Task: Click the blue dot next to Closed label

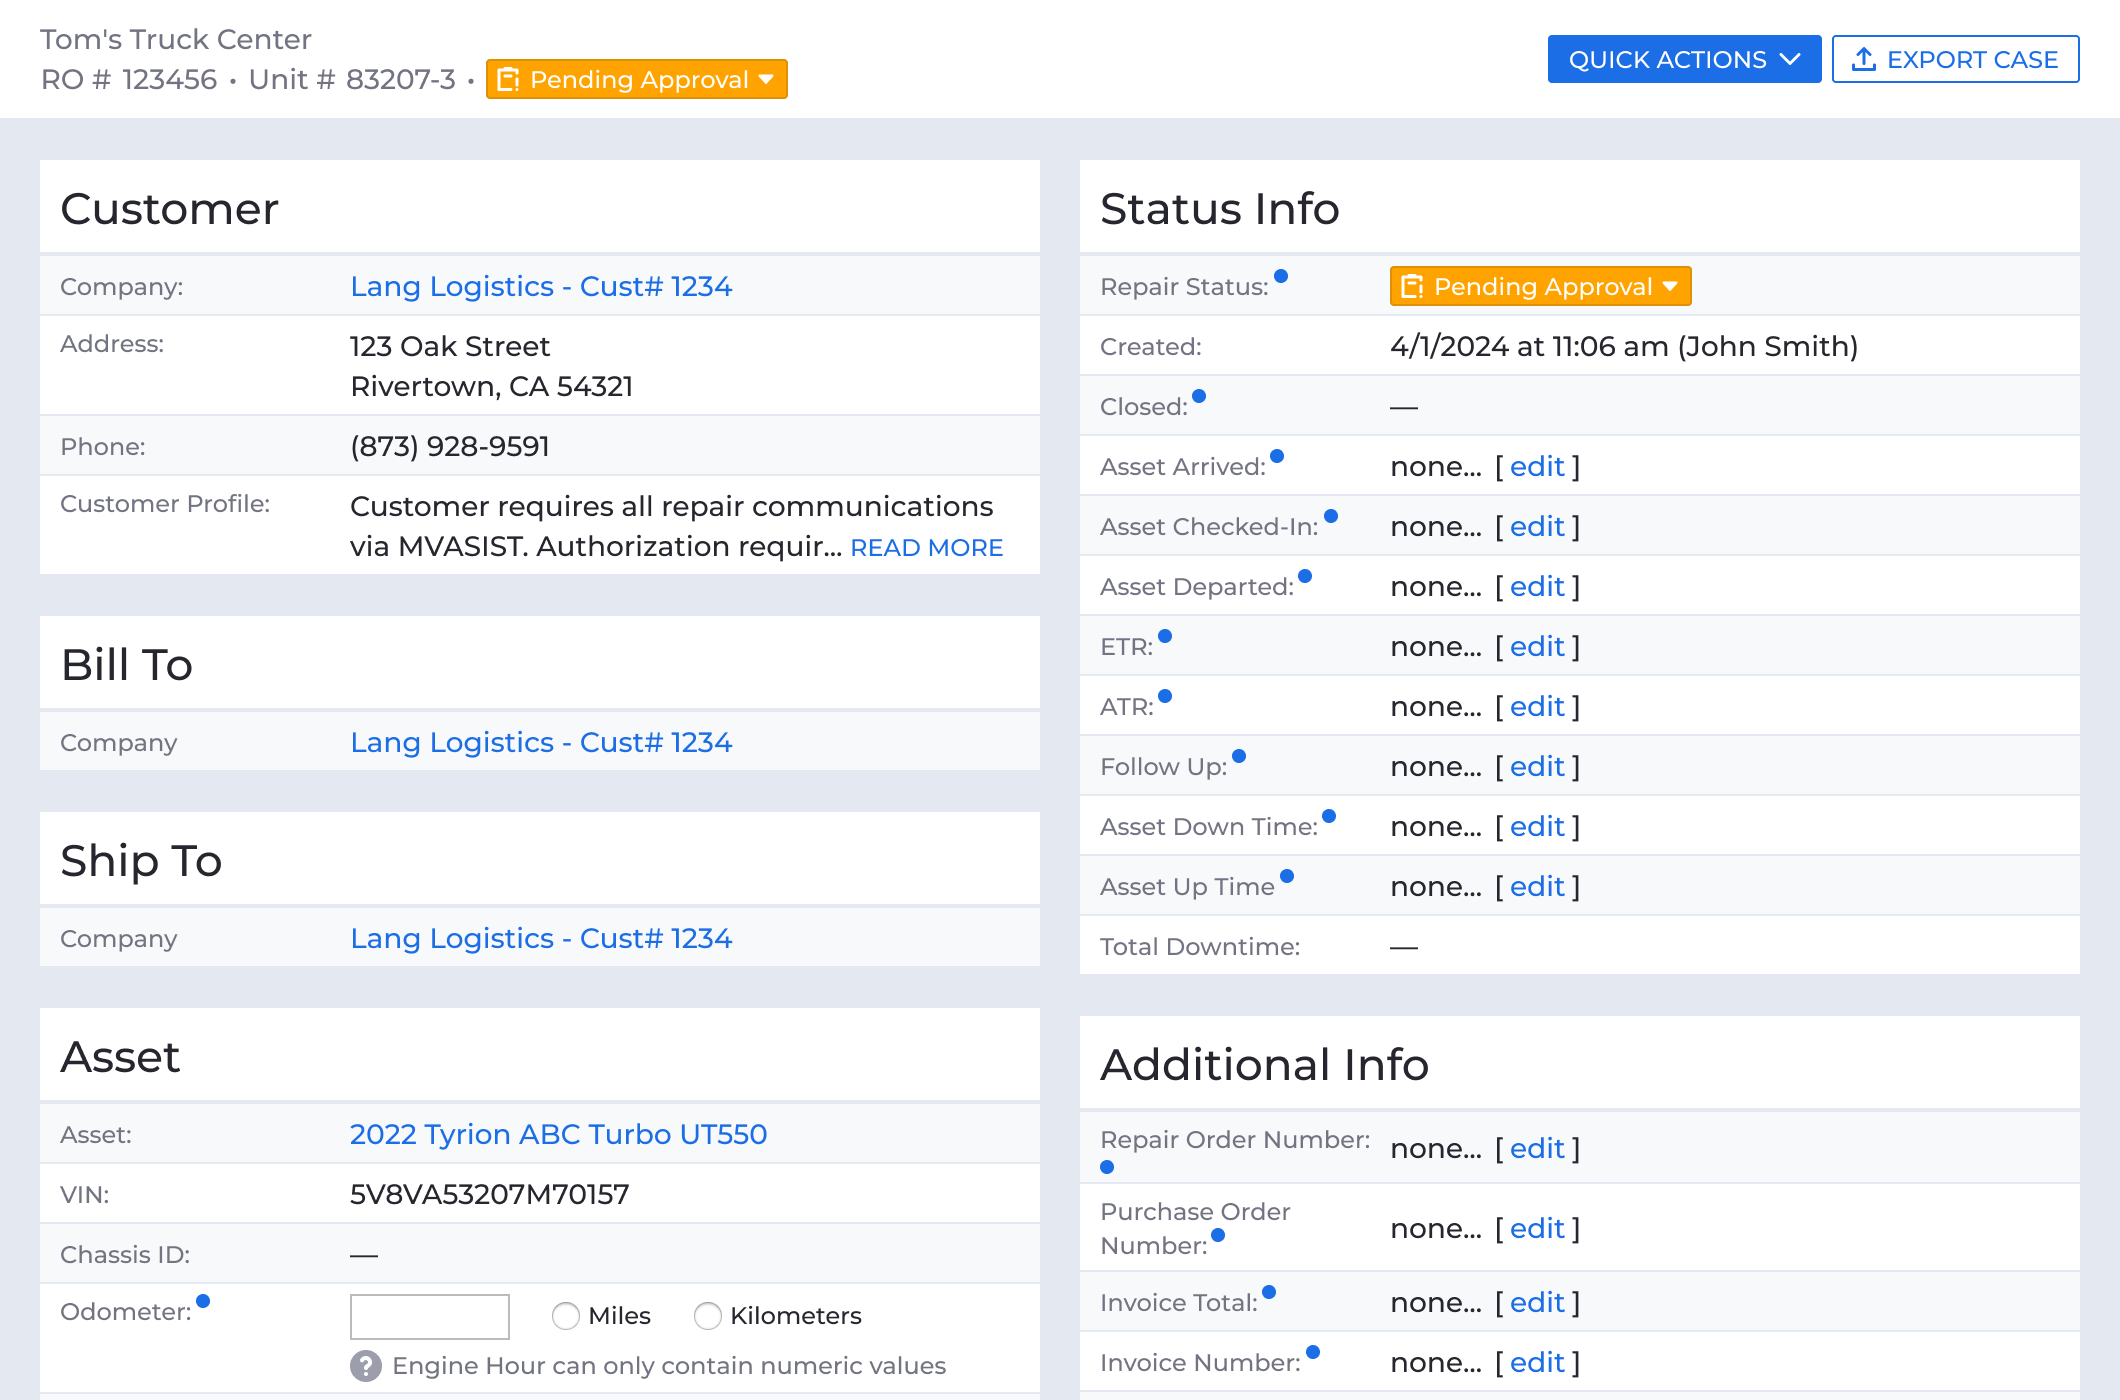Action: [x=1199, y=396]
